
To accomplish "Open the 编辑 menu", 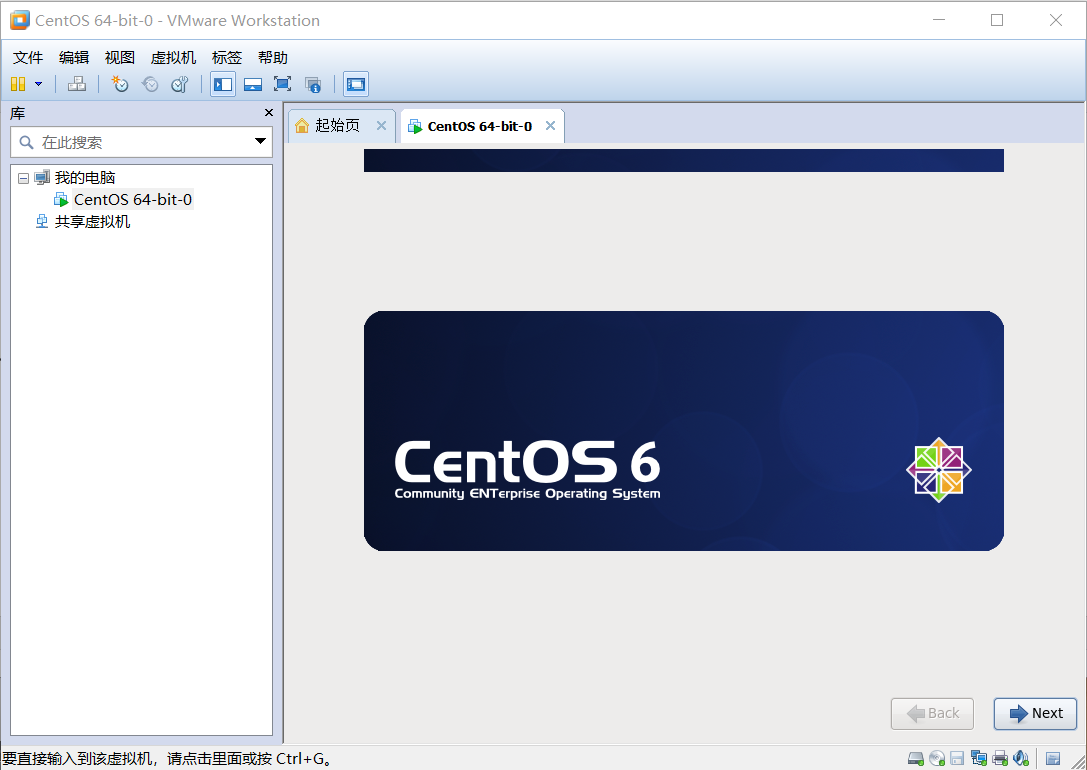I will (x=73, y=58).
